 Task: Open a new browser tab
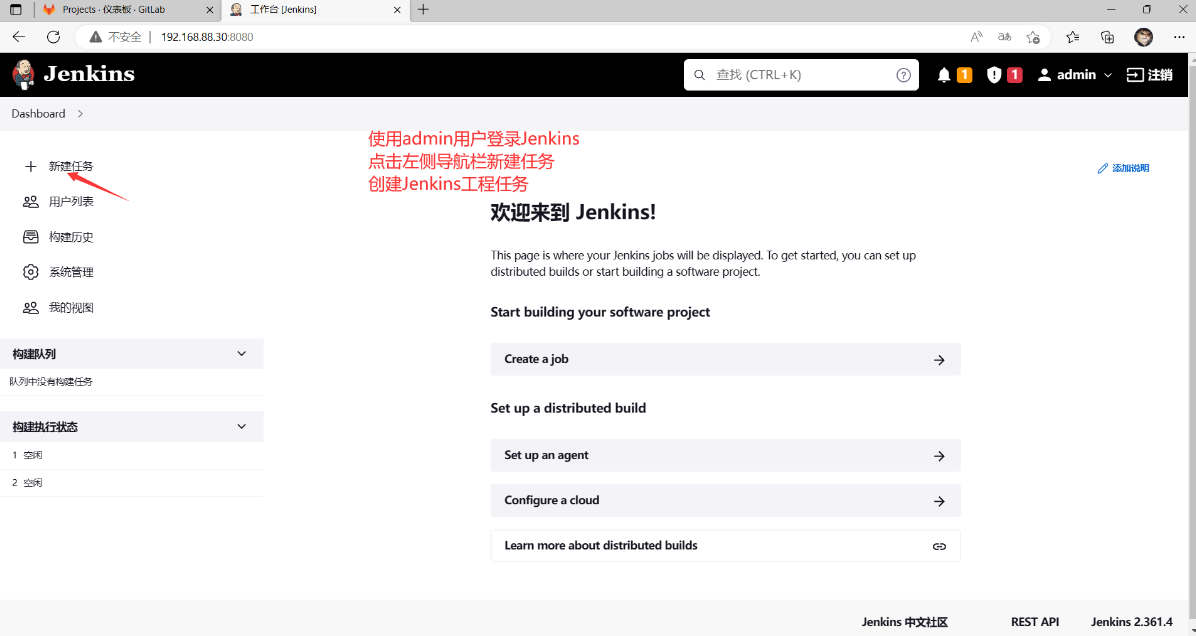[423, 10]
